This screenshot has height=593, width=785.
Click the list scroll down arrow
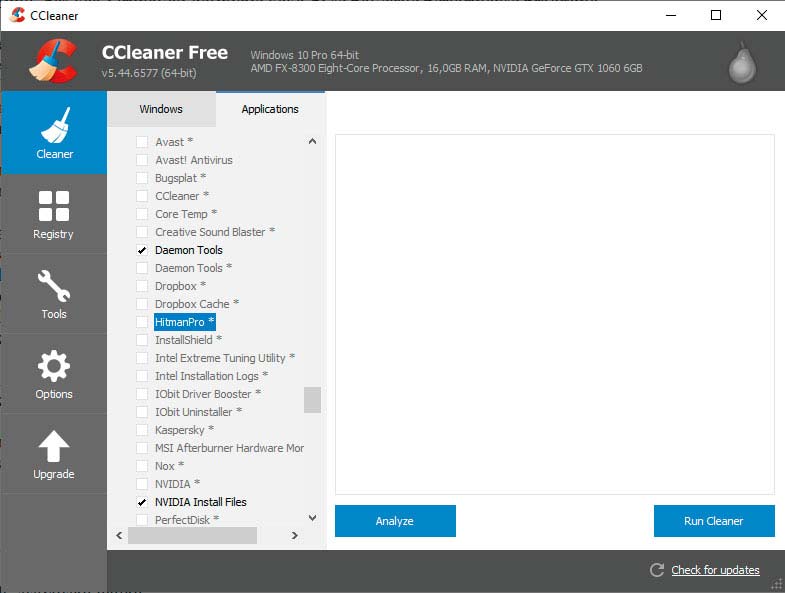[x=312, y=518]
